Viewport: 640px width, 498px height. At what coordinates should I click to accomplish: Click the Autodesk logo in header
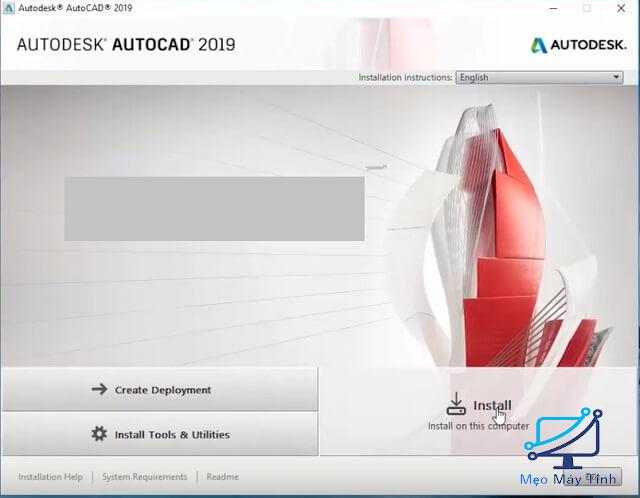(578, 45)
